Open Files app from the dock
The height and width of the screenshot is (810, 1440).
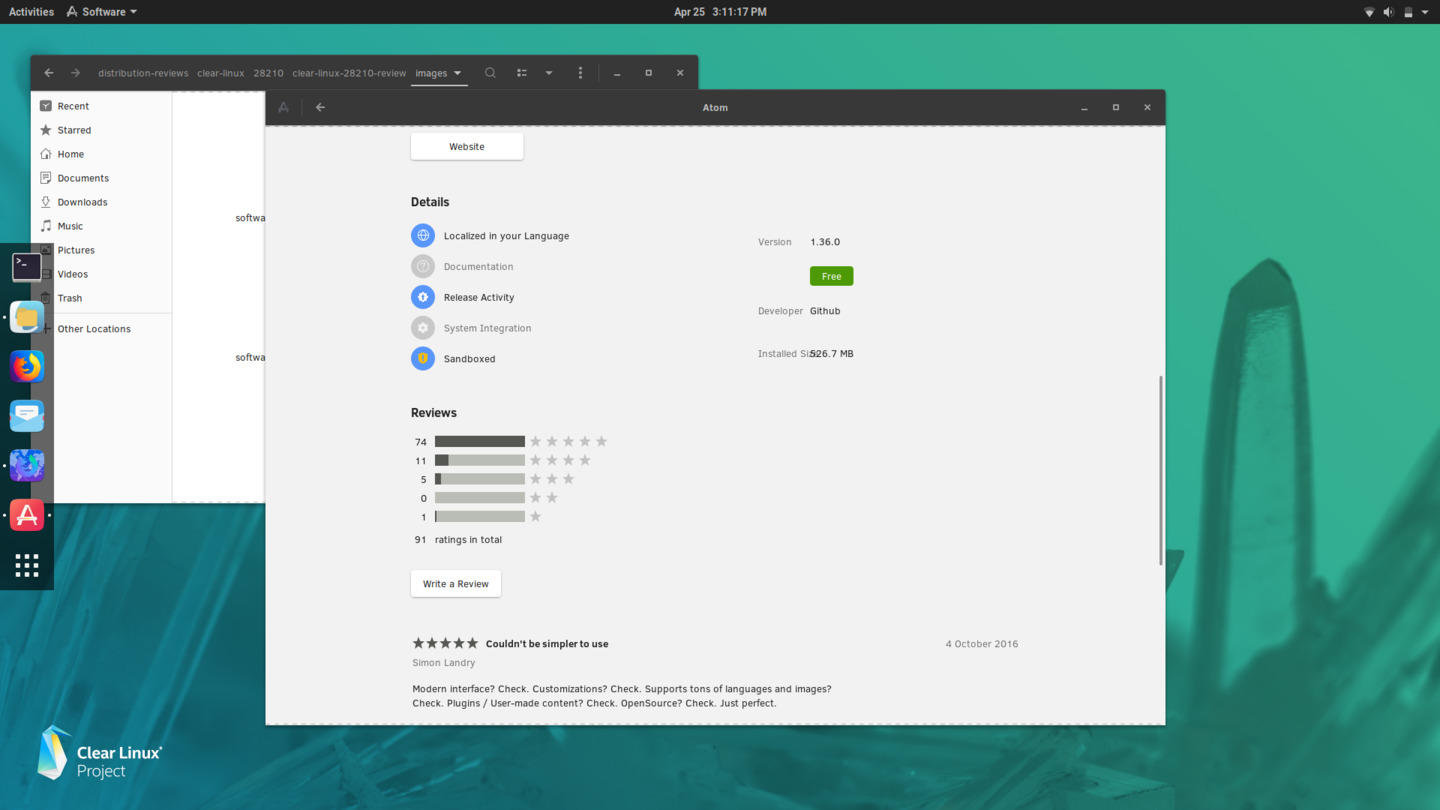click(27, 317)
